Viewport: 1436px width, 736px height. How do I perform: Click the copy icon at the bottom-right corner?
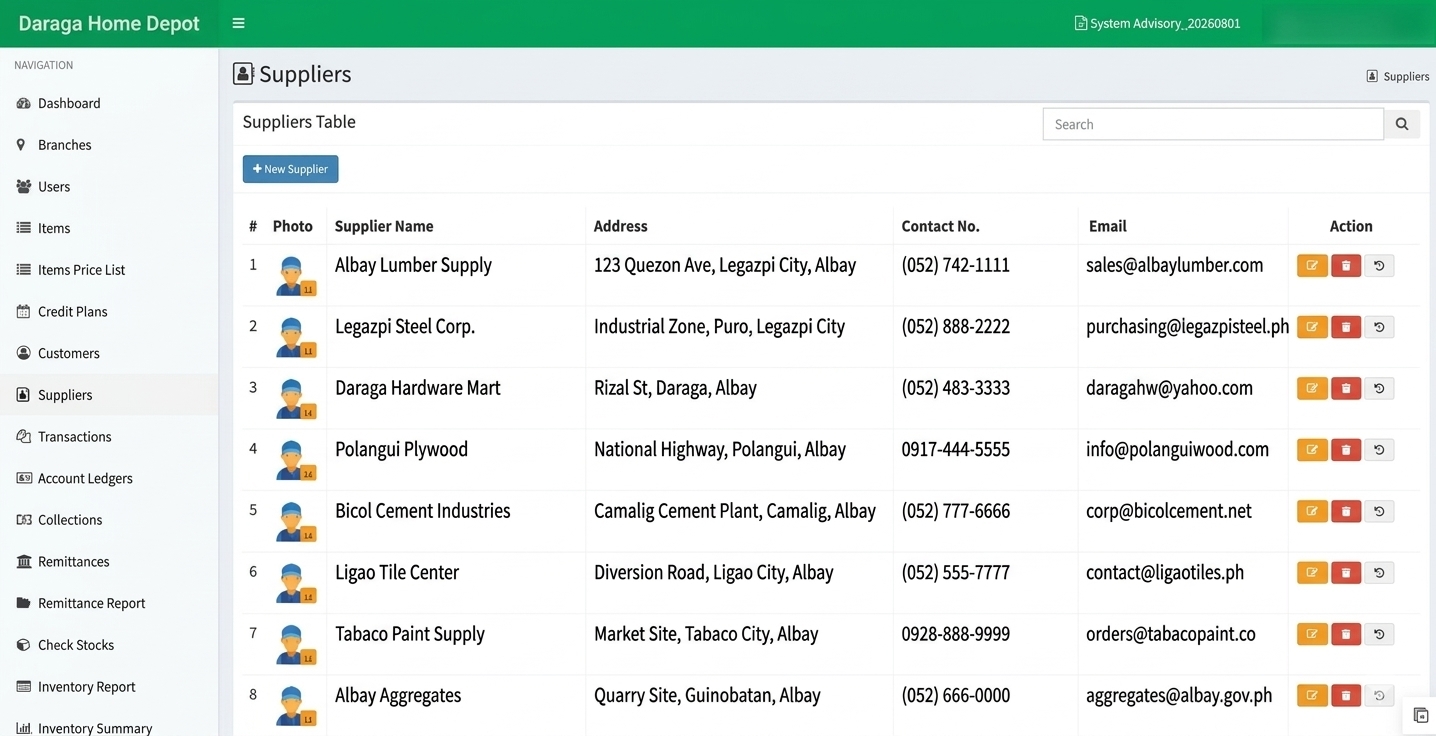click(1420, 715)
